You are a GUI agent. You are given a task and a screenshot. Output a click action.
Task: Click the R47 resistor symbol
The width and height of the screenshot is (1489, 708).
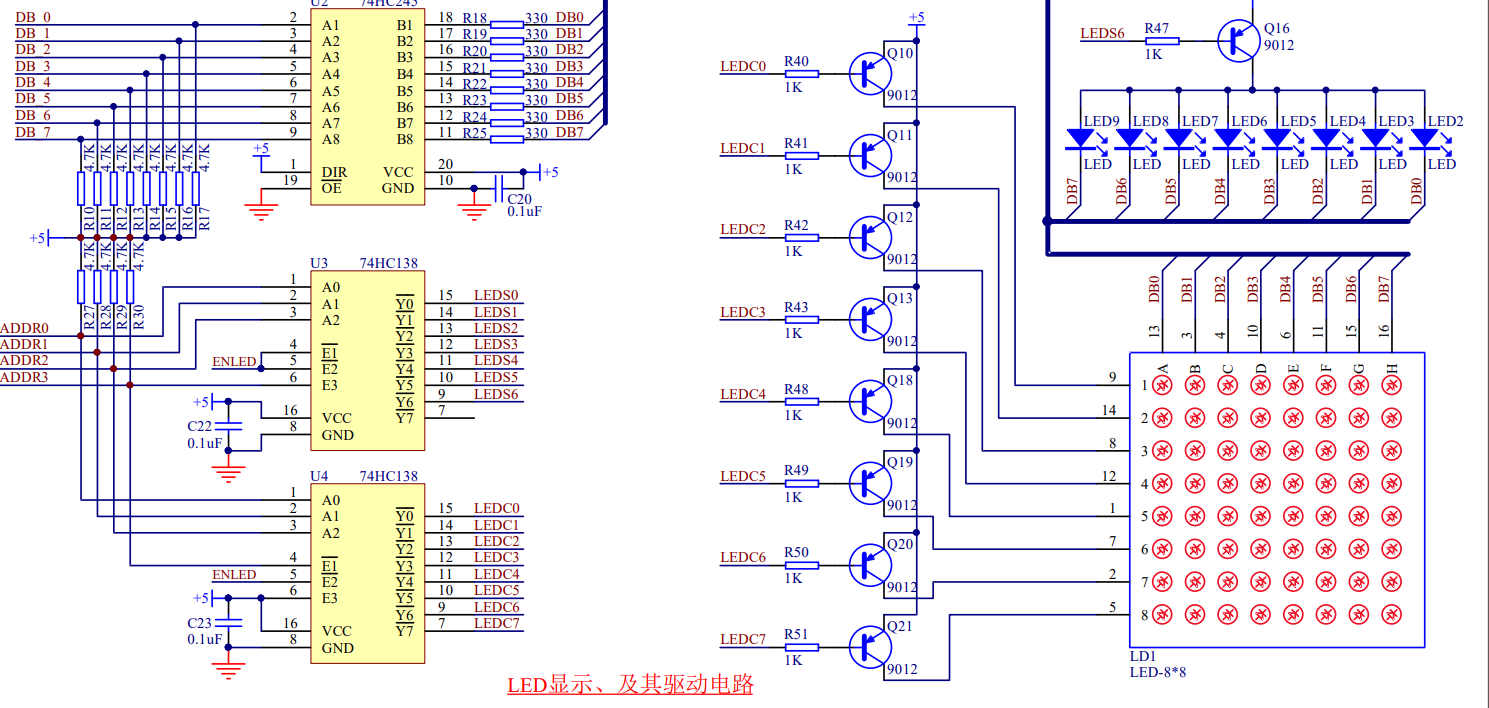click(1163, 41)
